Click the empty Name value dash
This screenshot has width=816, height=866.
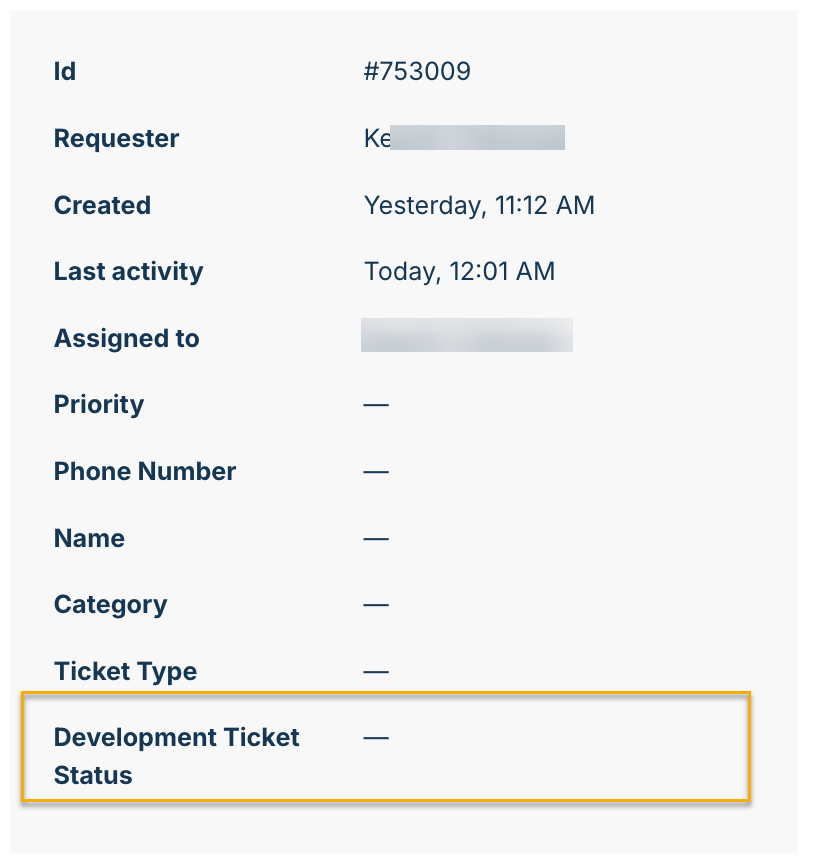coord(376,538)
